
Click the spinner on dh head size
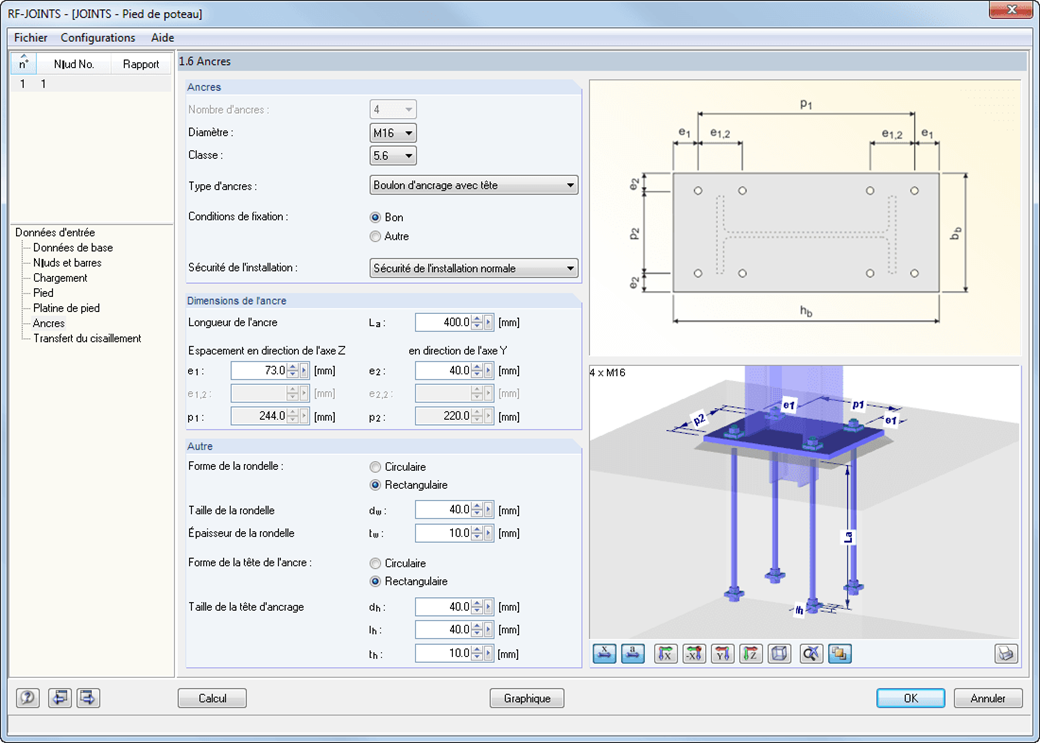pyautogui.click(x=477, y=607)
